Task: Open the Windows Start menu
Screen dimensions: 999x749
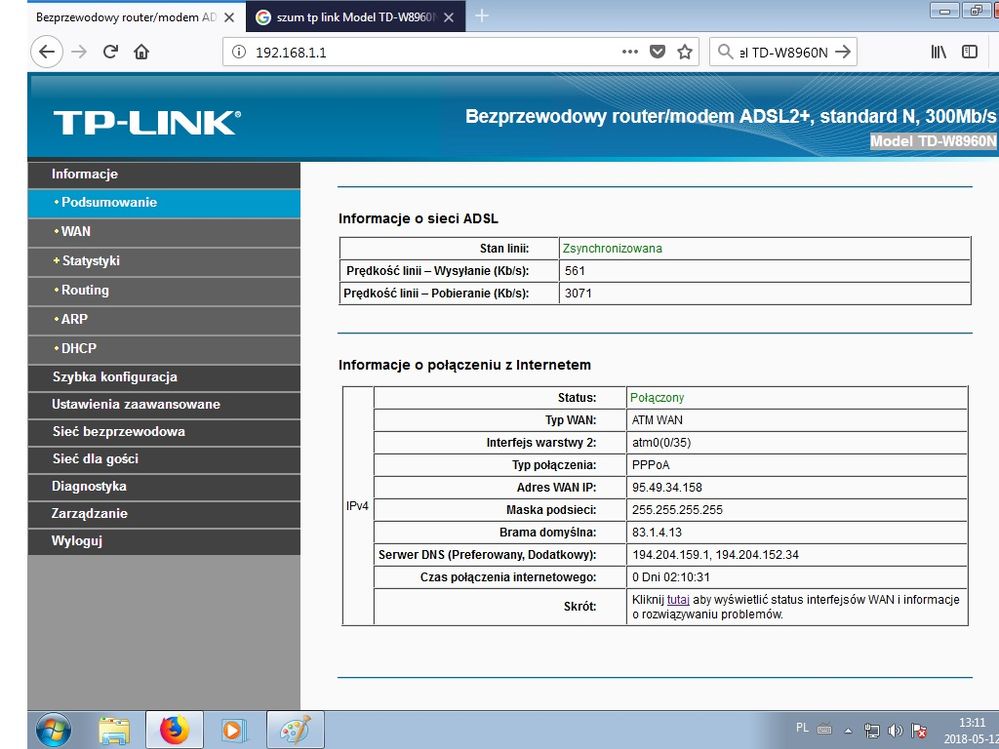Action: coord(54,729)
